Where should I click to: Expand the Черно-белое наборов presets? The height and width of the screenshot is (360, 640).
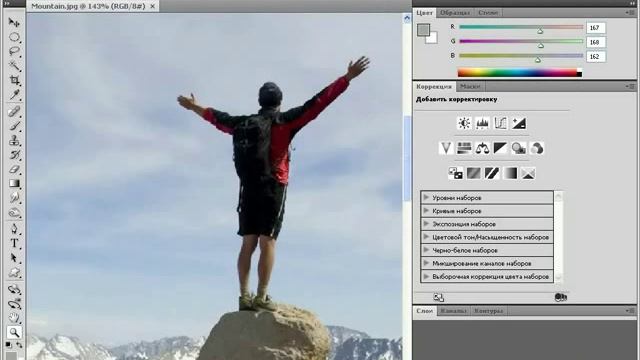pyautogui.click(x=426, y=250)
